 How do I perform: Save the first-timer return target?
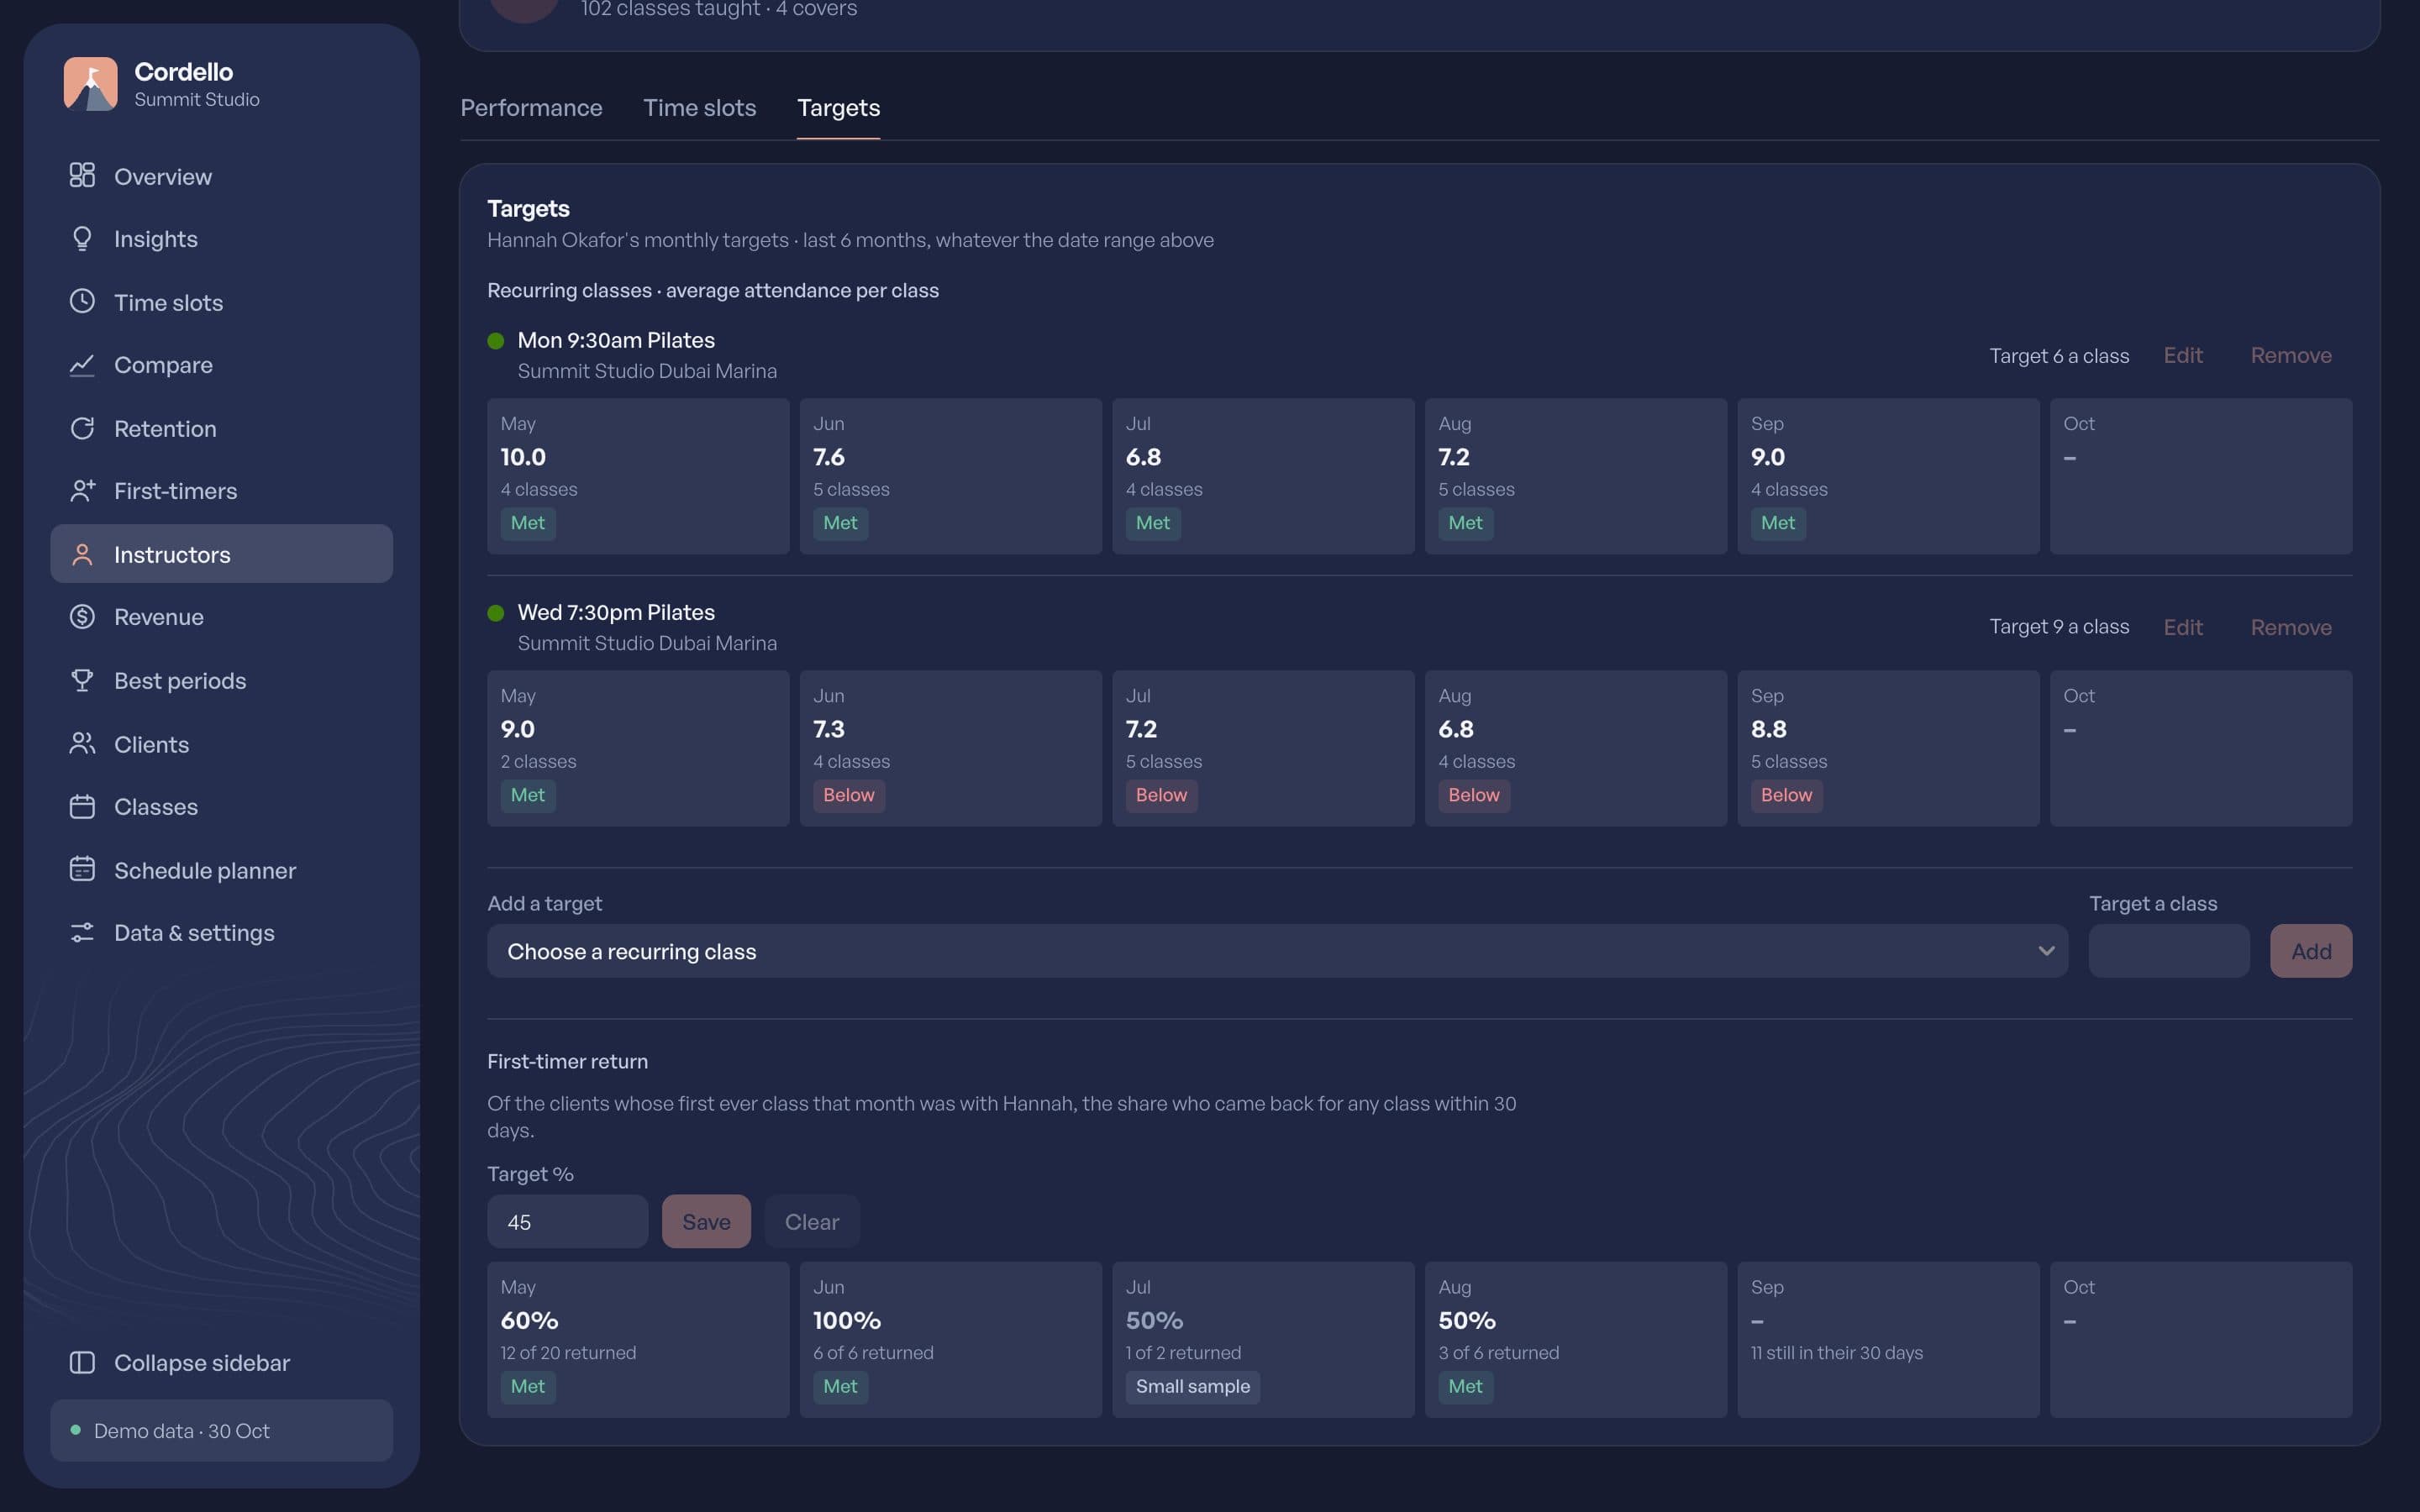(706, 1222)
